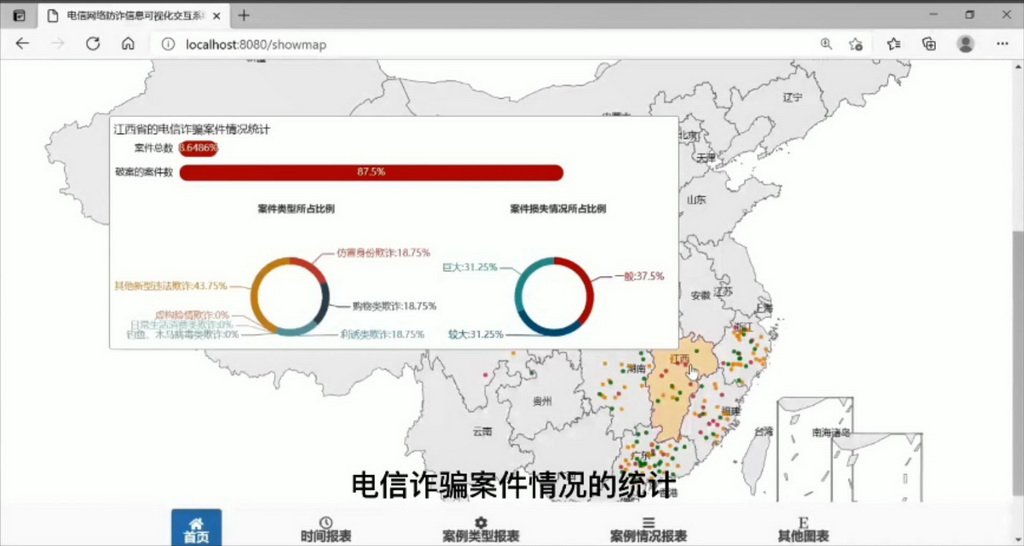Add this page to favorites
This screenshot has width=1024, height=546.
(x=856, y=44)
